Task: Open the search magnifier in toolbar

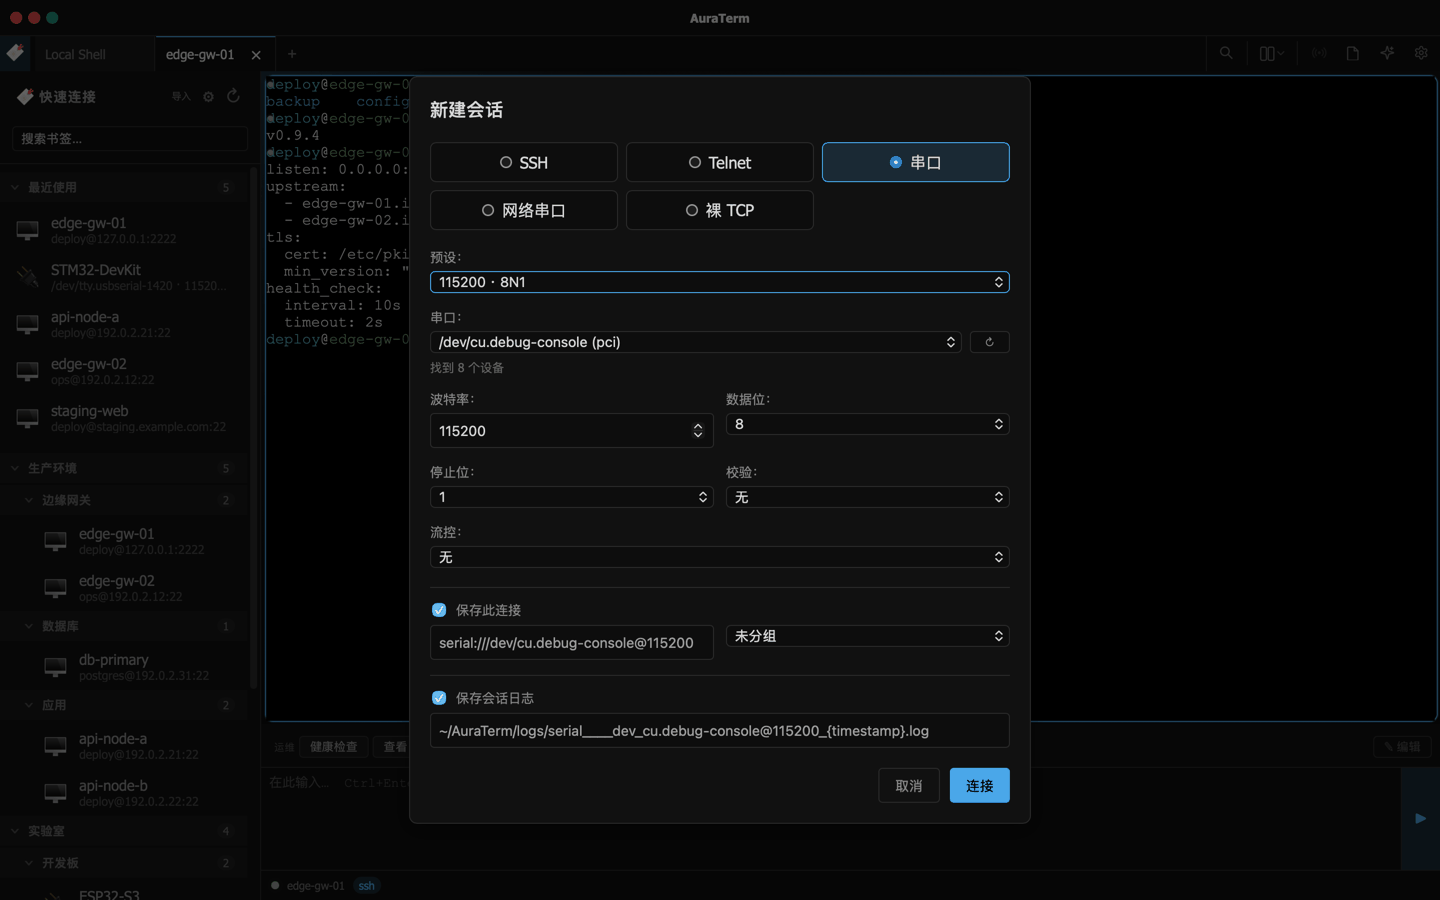Action: (x=1226, y=53)
